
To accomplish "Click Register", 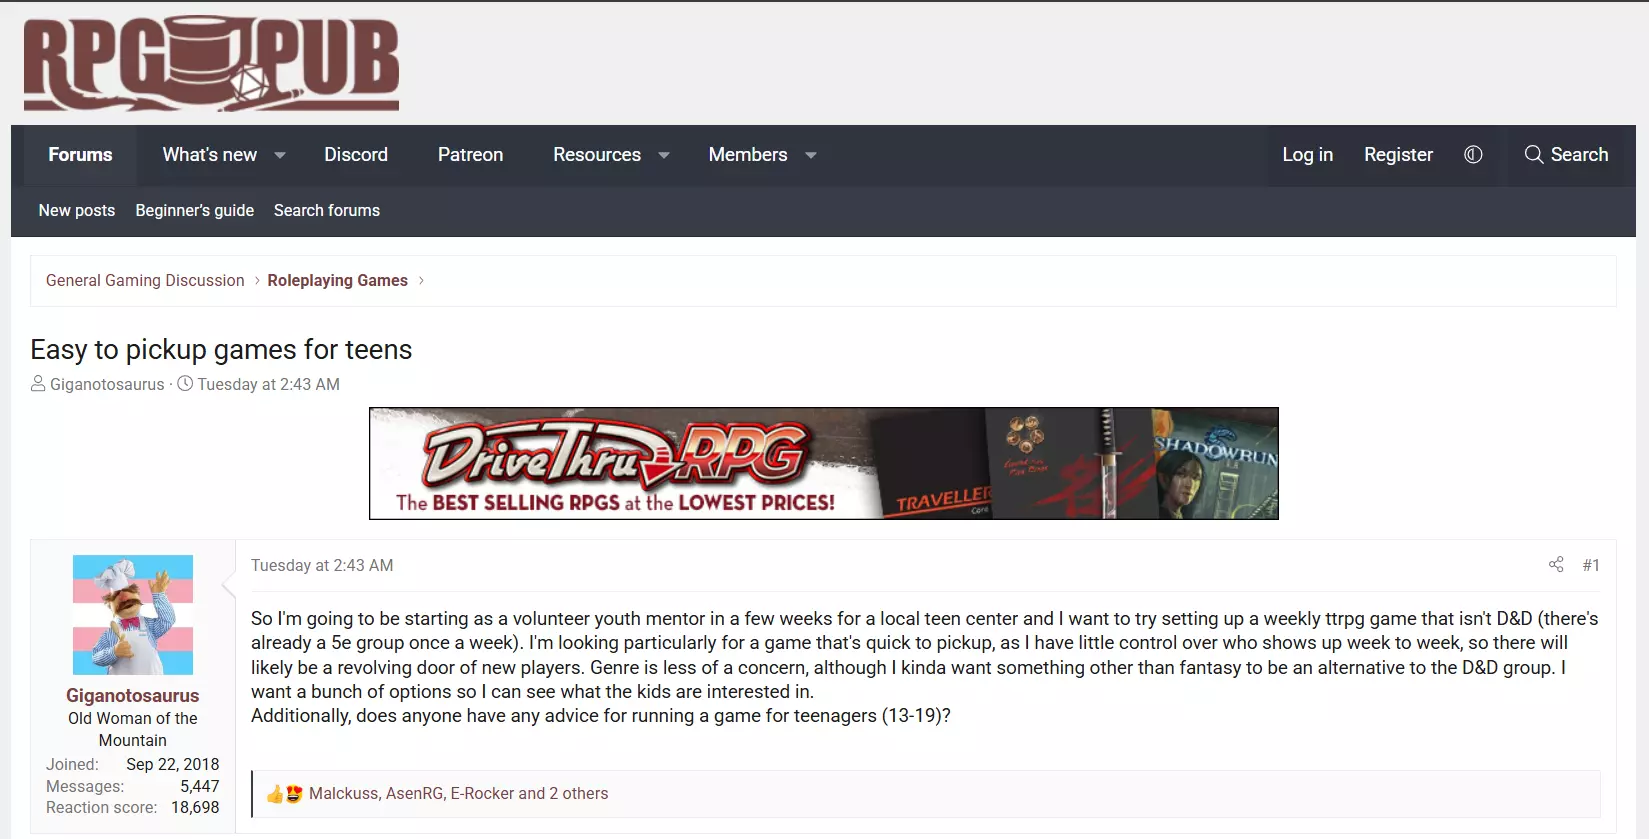I will click(1398, 155).
